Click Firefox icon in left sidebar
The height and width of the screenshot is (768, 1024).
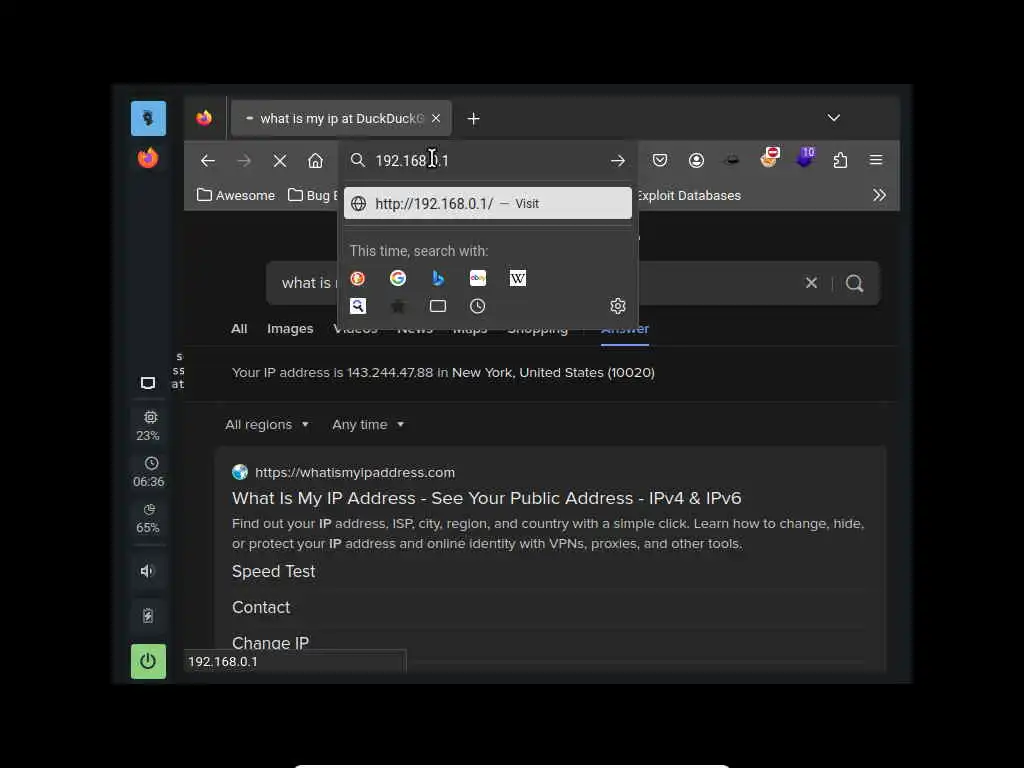[148, 158]
